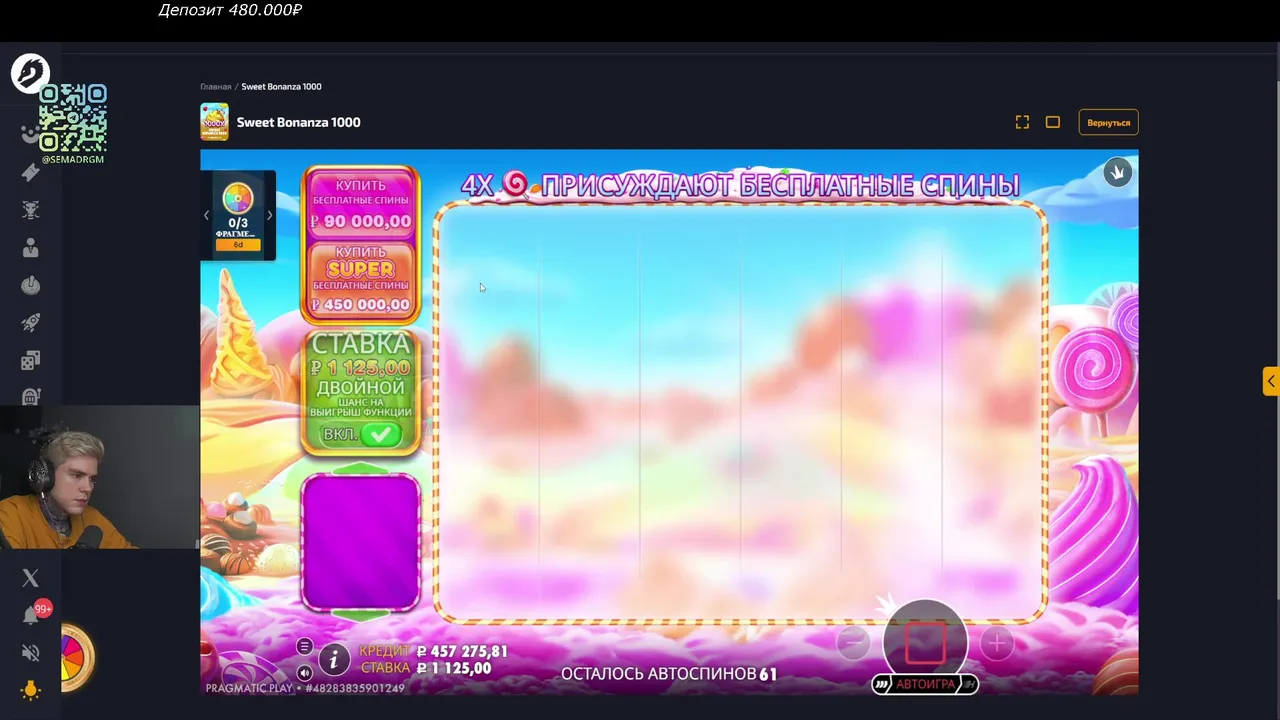Open the live dealer person icon
The image size is (1280, 720).
pos(30,248)
